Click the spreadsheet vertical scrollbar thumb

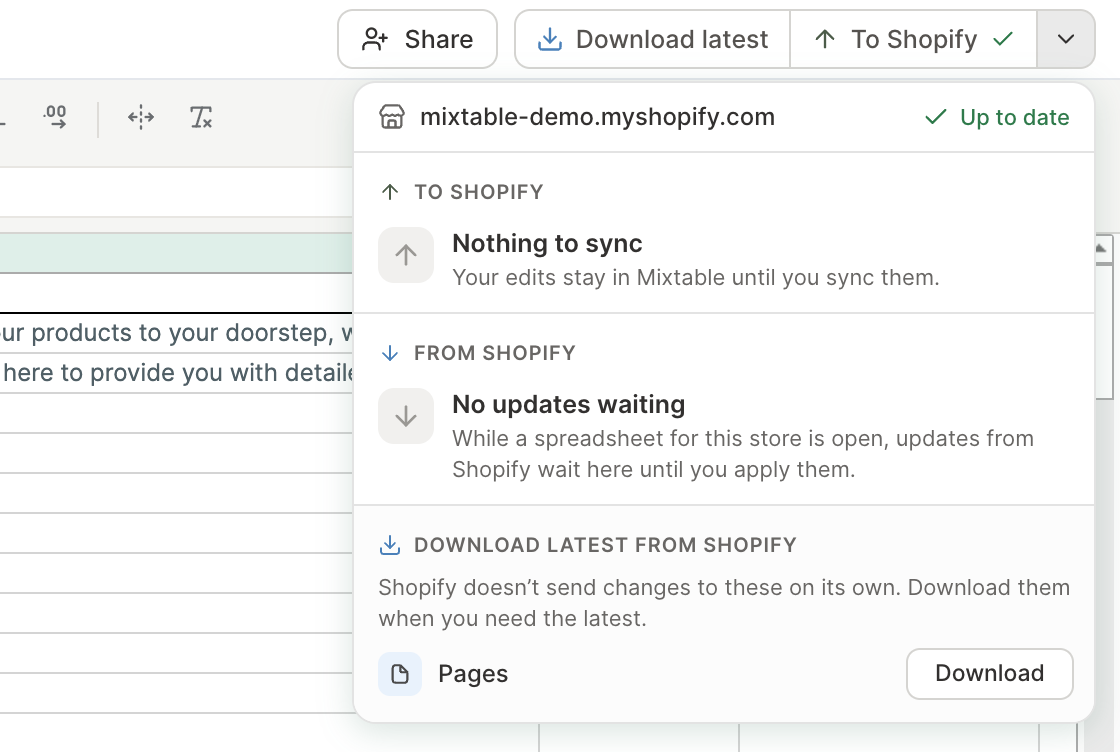point(1104,332)
